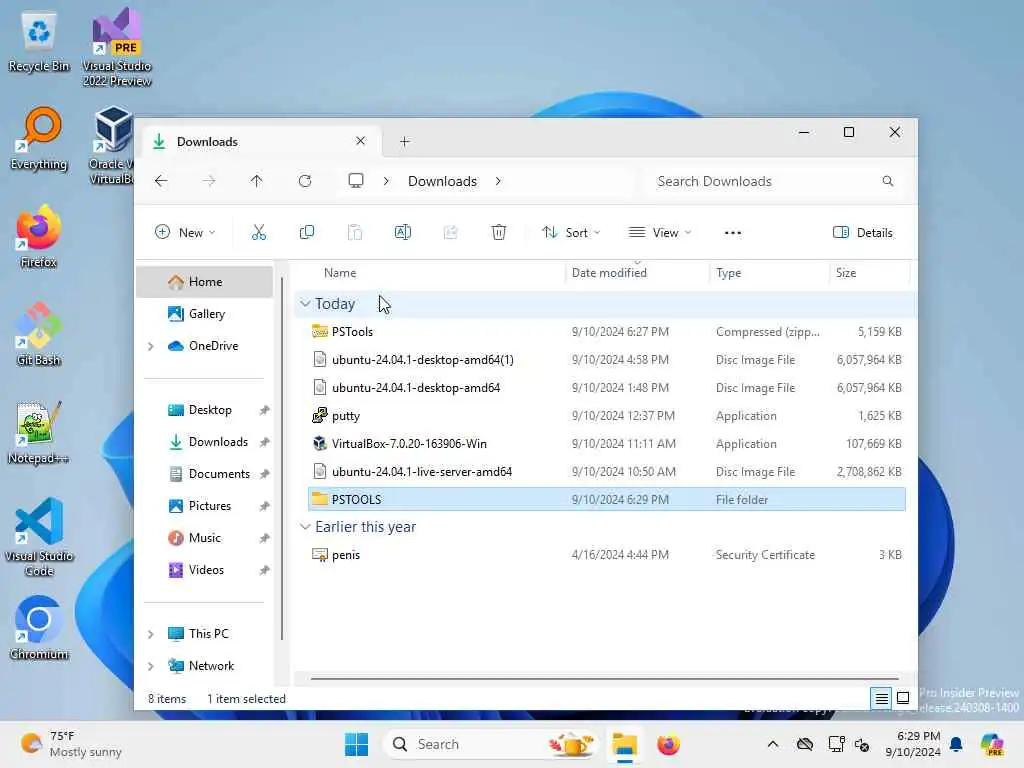The height and width of the screenshot is (768, 1024).
Task: Close the Downloads tab
Action: [x=360, y=141]
